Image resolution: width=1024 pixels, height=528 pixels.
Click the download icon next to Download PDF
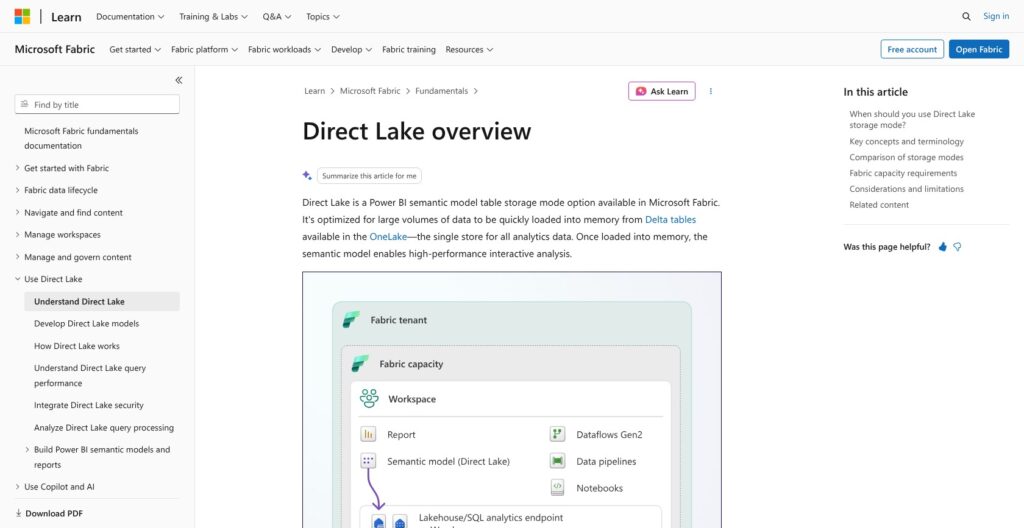click(x=18, y=514)
